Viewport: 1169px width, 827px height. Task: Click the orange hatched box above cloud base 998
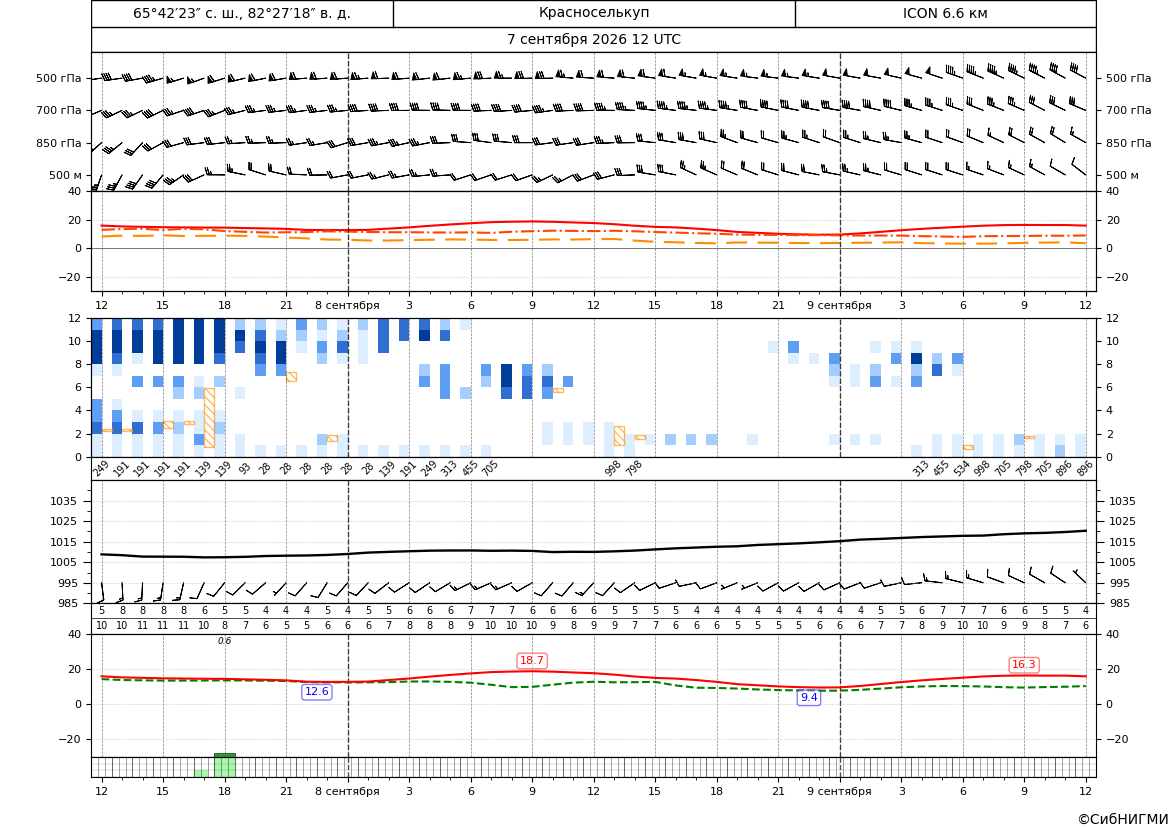pyautogui.click(x=619, y=436)
